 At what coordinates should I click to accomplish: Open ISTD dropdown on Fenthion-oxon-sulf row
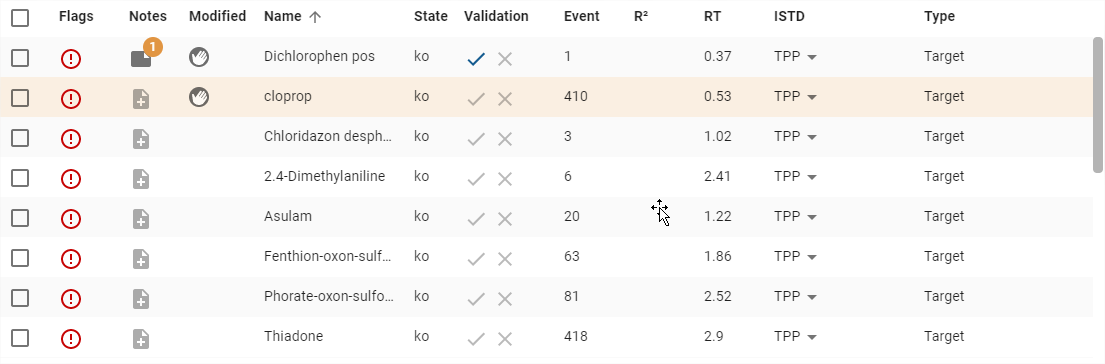point(795,256)
